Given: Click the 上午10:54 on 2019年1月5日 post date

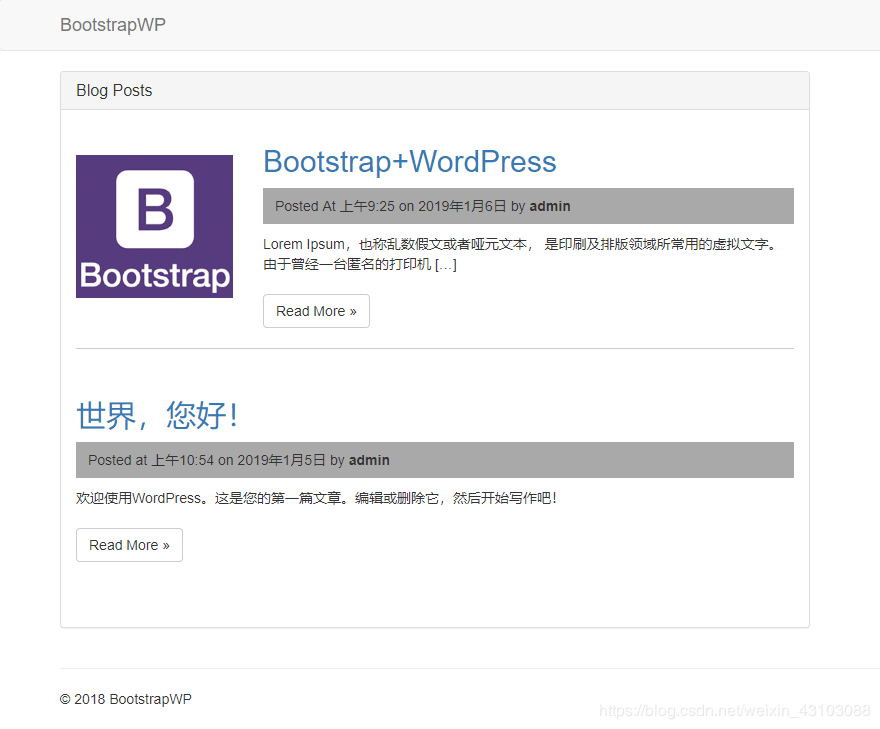Looking at the screenshot, I should click(239, 460).
